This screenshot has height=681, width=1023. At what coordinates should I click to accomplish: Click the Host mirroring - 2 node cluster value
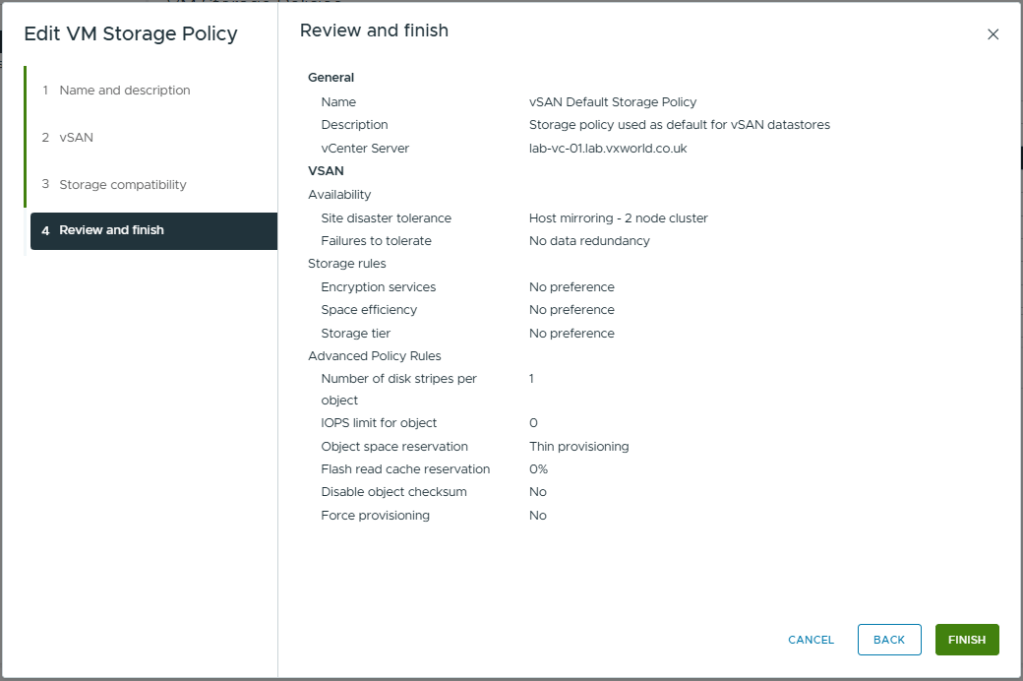coord(618,218)
